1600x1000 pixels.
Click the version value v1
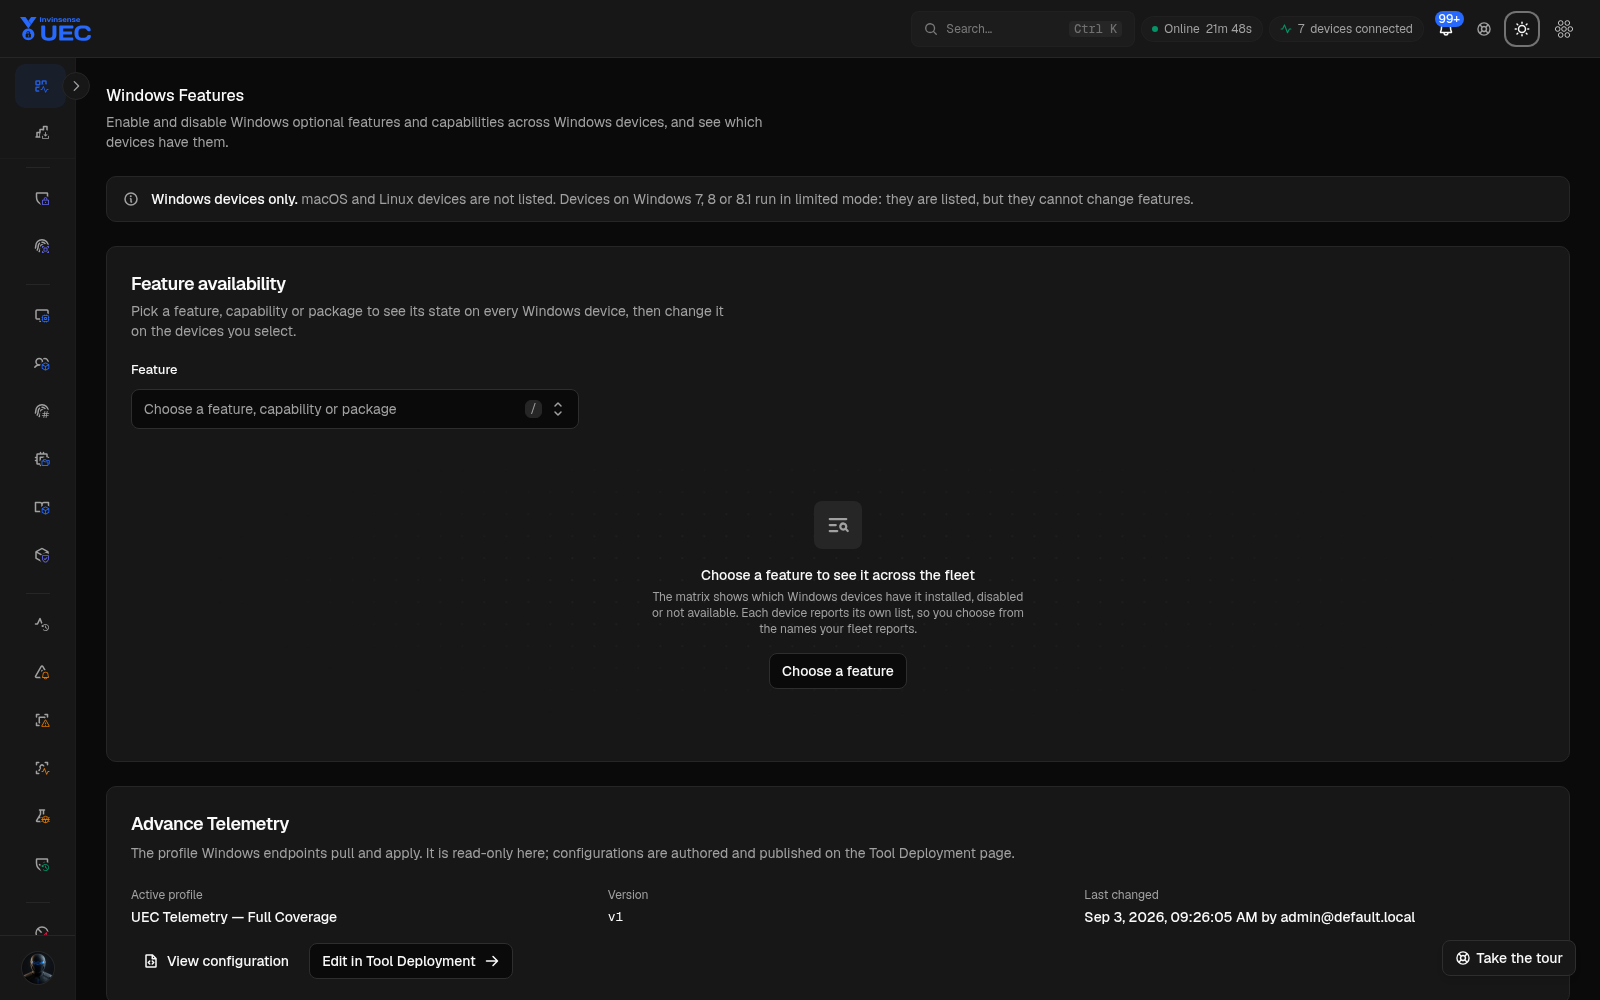615,917
